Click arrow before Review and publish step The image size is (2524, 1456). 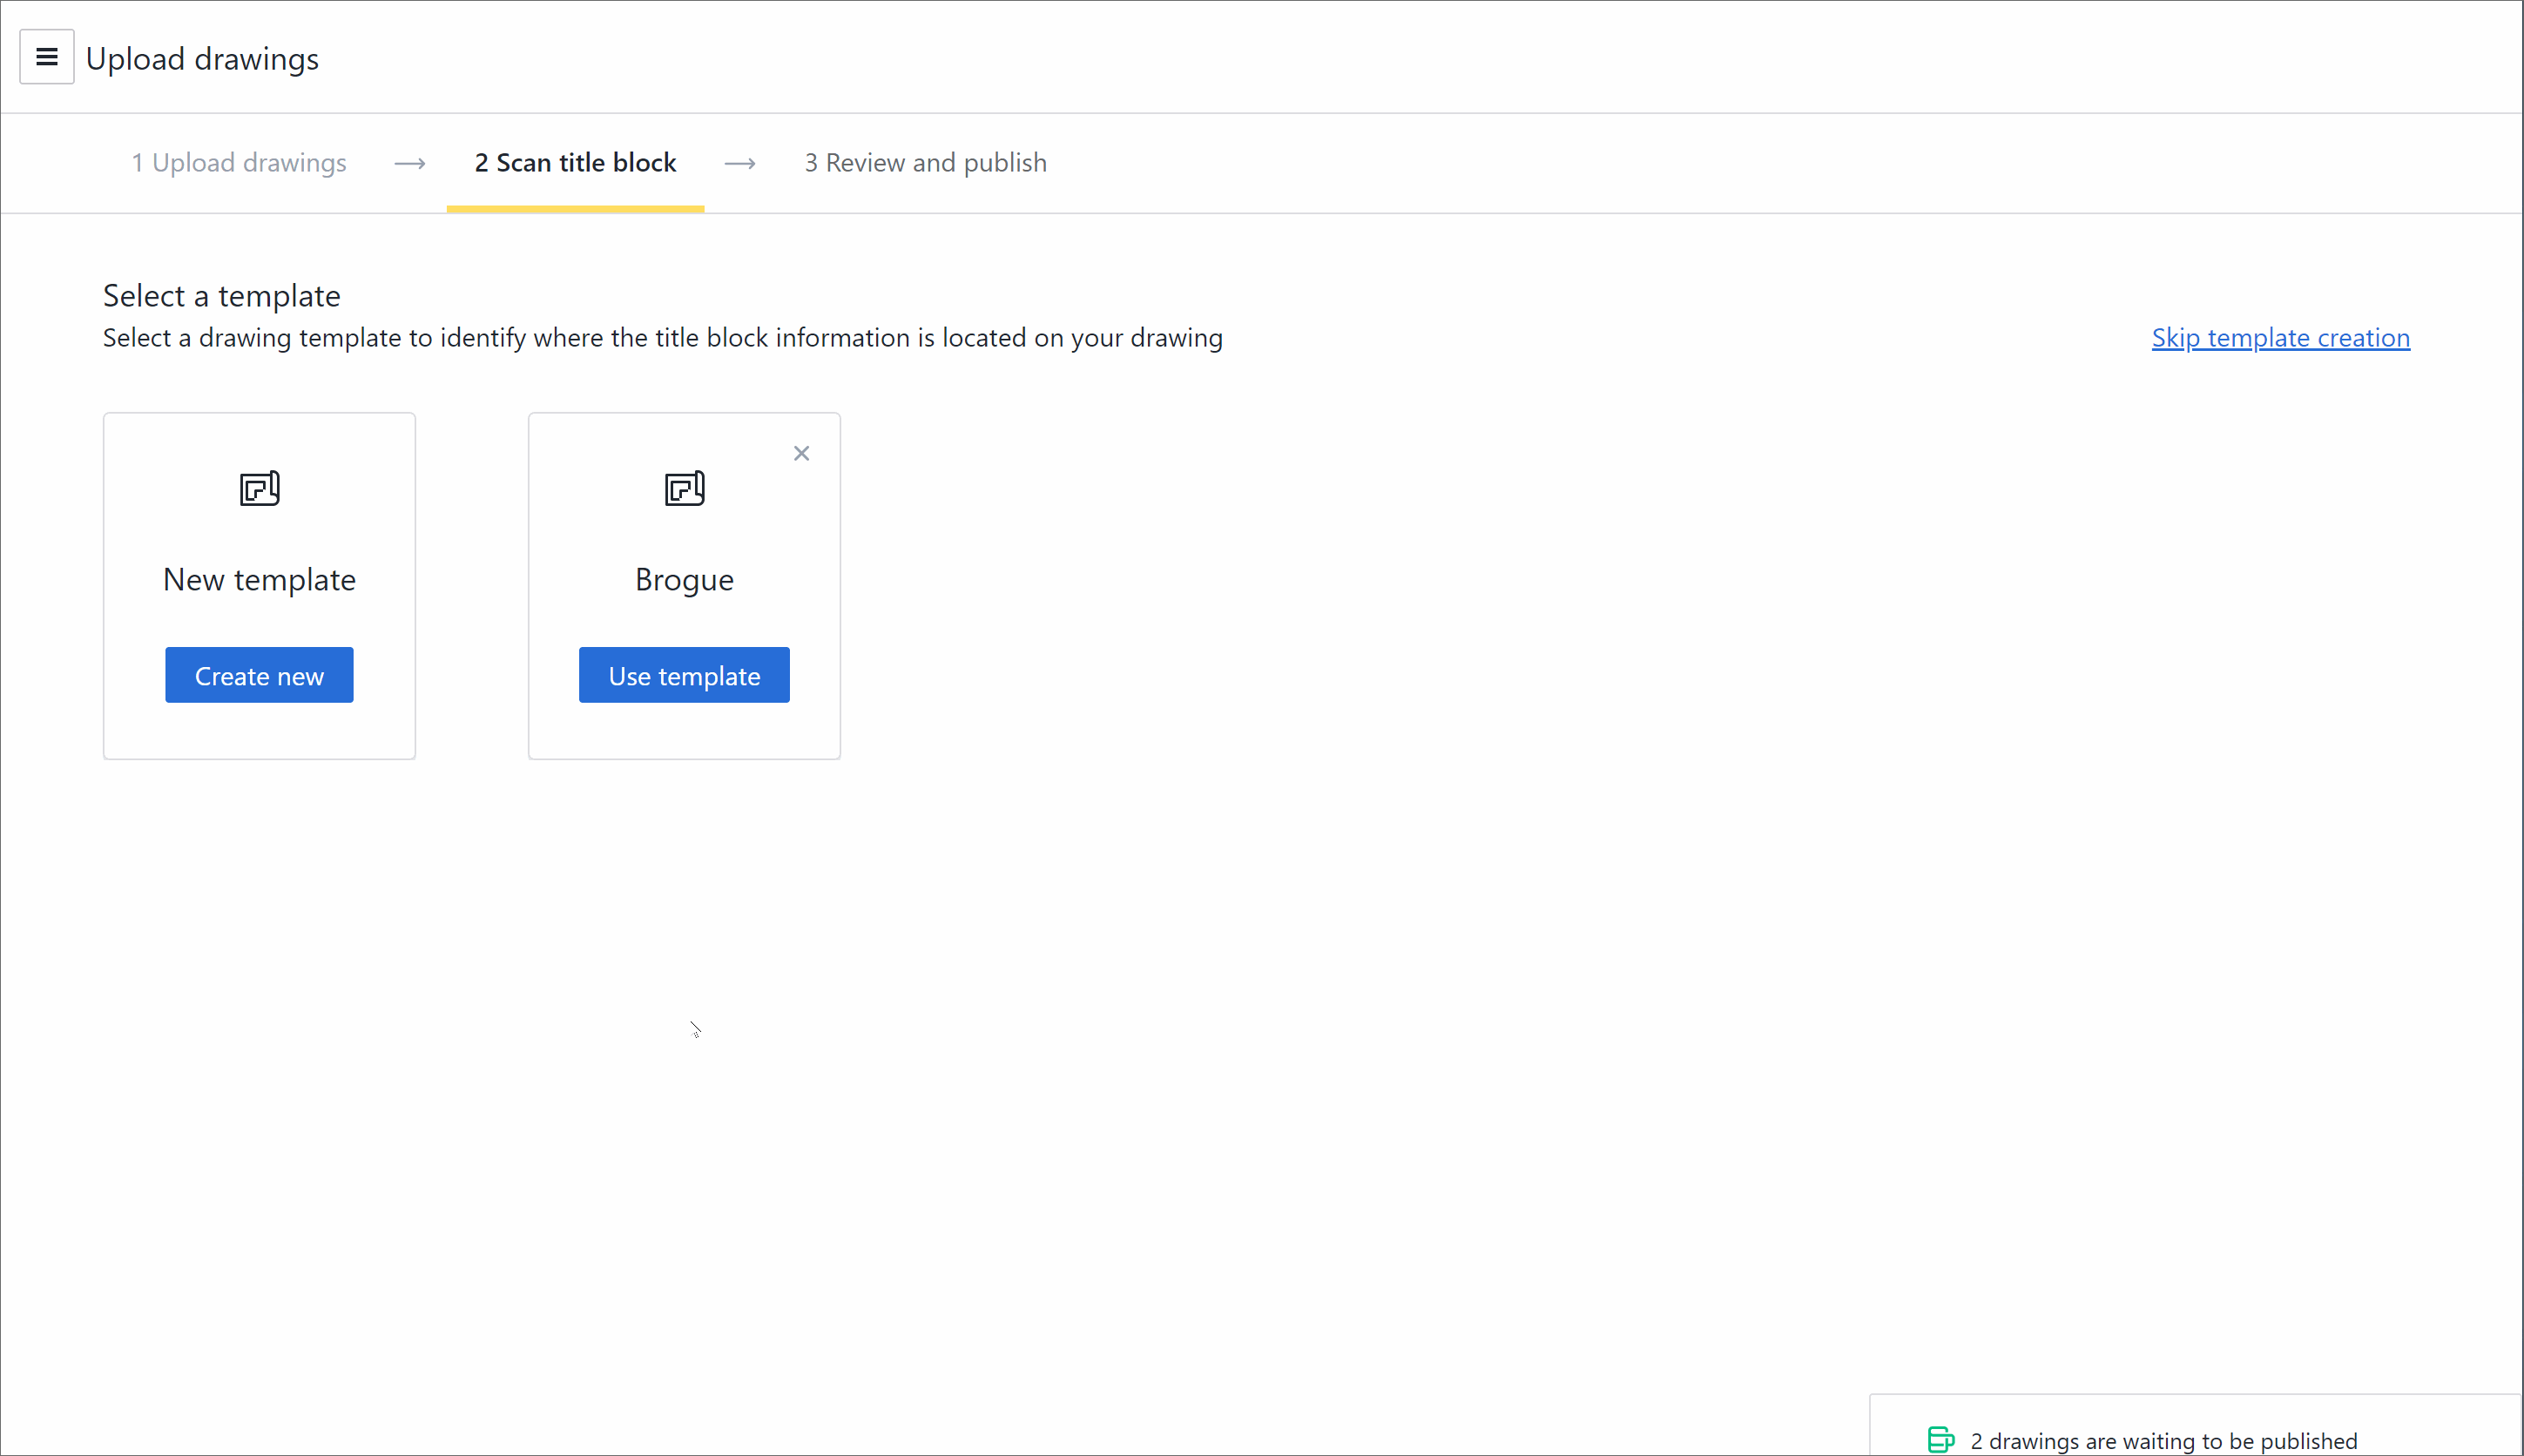click(x=740, y=163)
